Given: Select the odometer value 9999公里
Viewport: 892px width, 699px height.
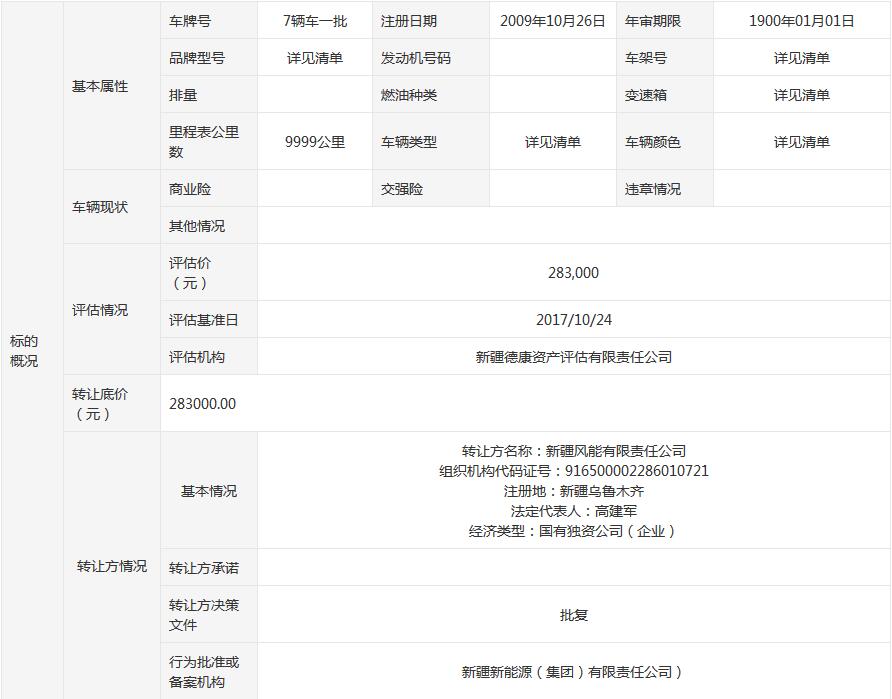Looking at the screenshot, I should (314, 142).
